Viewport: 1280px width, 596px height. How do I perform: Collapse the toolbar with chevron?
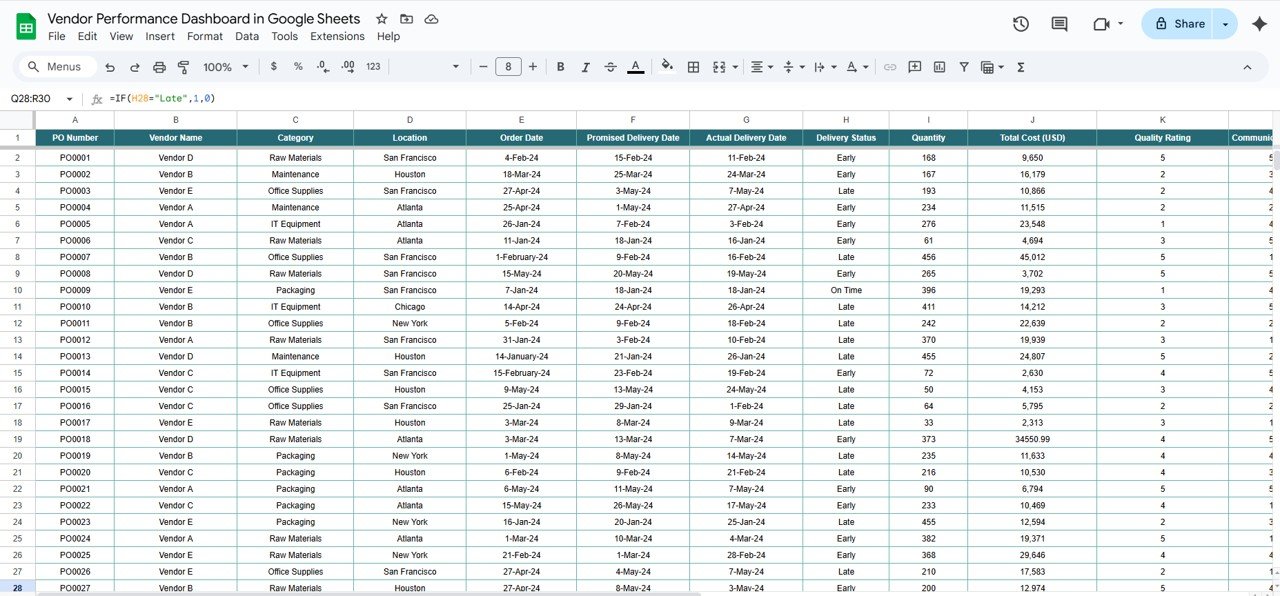click(1247, 67)
